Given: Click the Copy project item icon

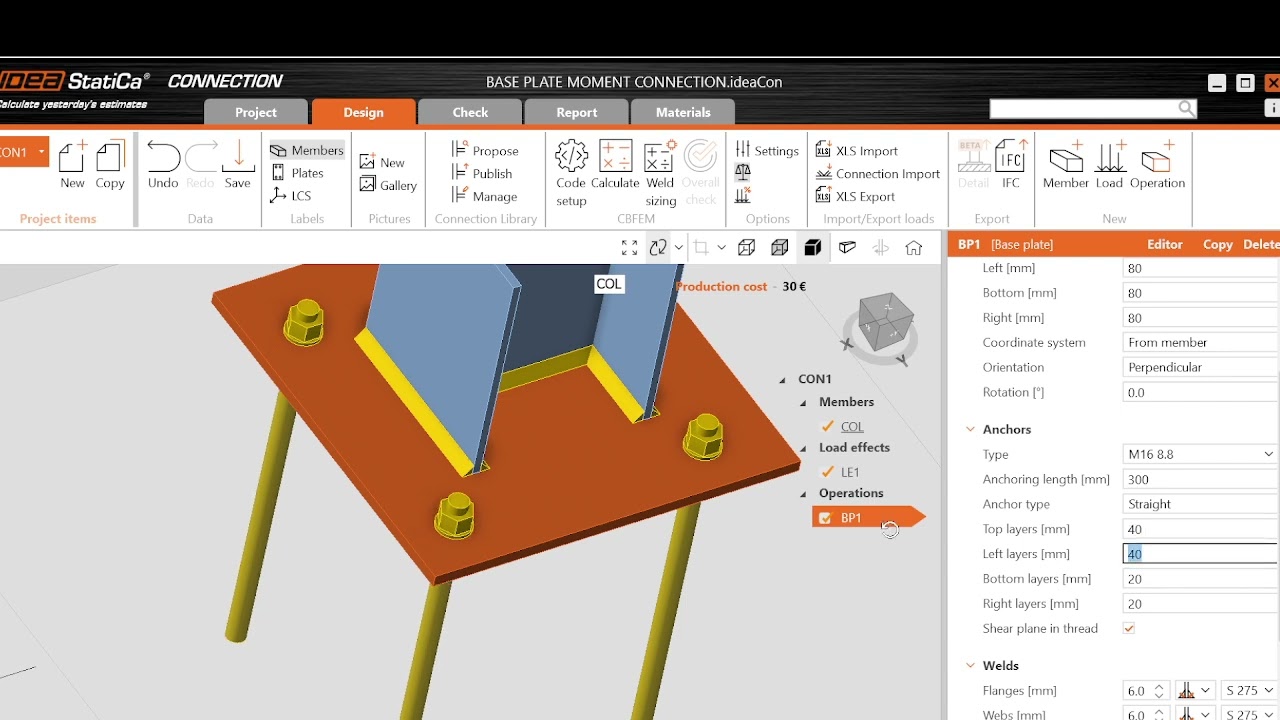Looking at the screenshot, I should pyautogui.click(x=110, y=165).
